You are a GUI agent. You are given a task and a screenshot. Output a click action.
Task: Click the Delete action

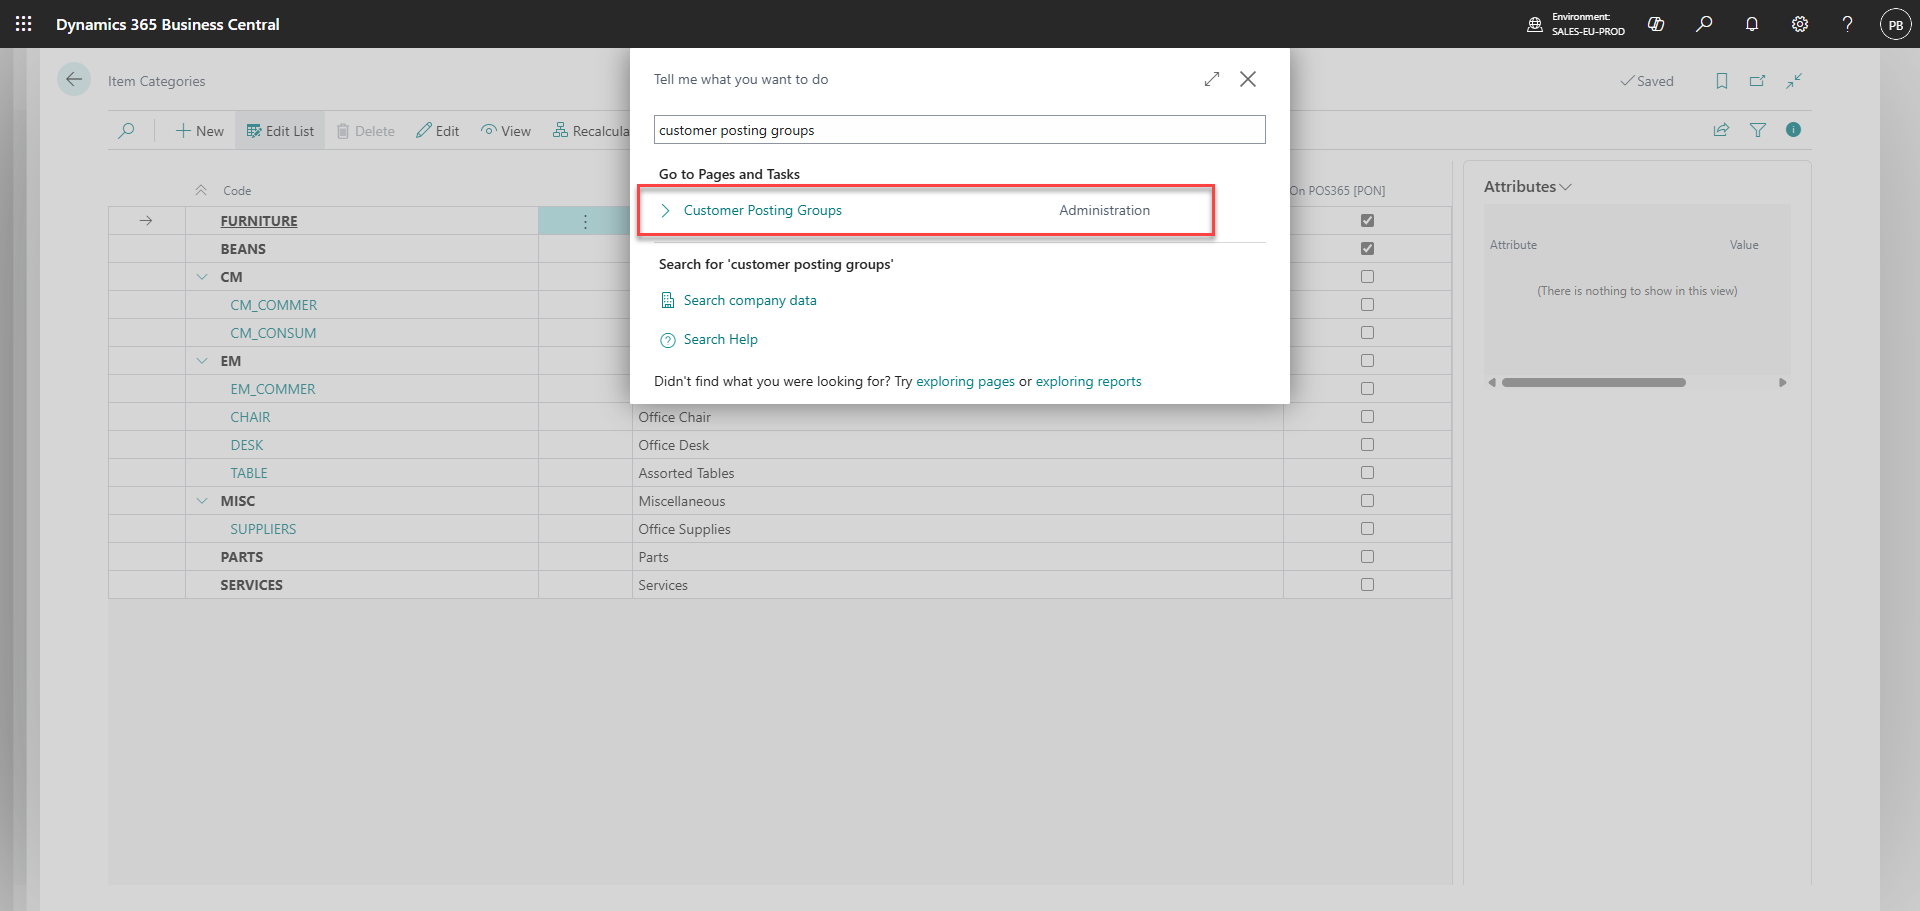[365, 131]
